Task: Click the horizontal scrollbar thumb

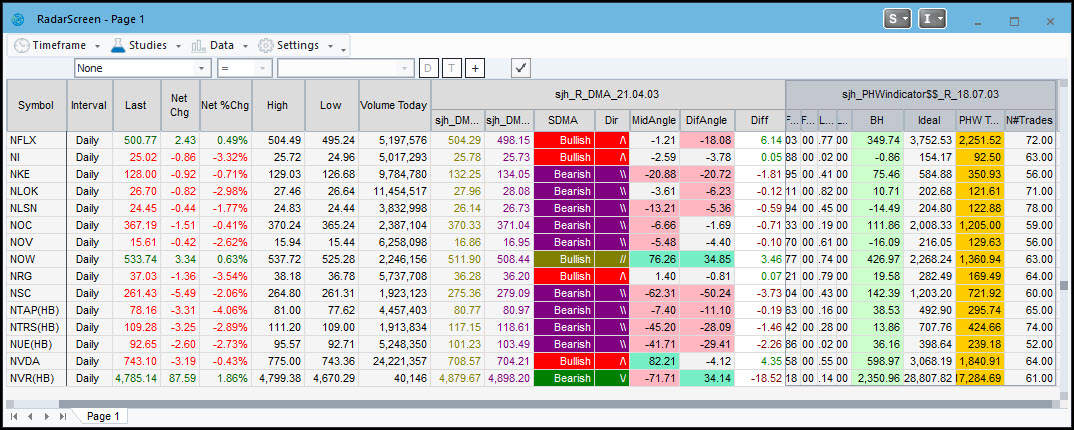Action: tap(557, 404)
